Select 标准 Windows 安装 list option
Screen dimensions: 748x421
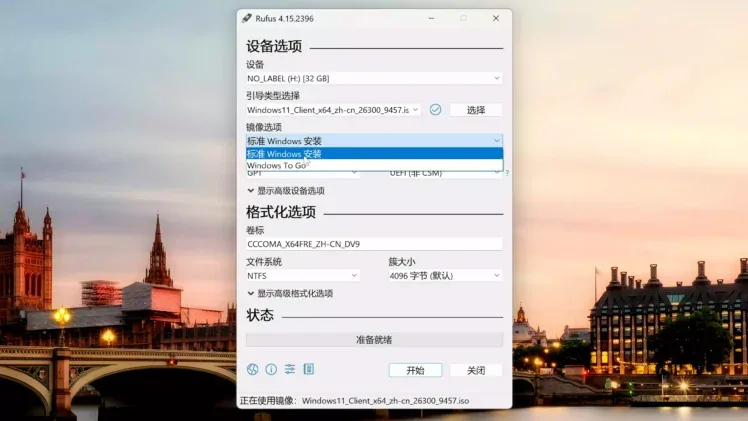pos(374,154)
